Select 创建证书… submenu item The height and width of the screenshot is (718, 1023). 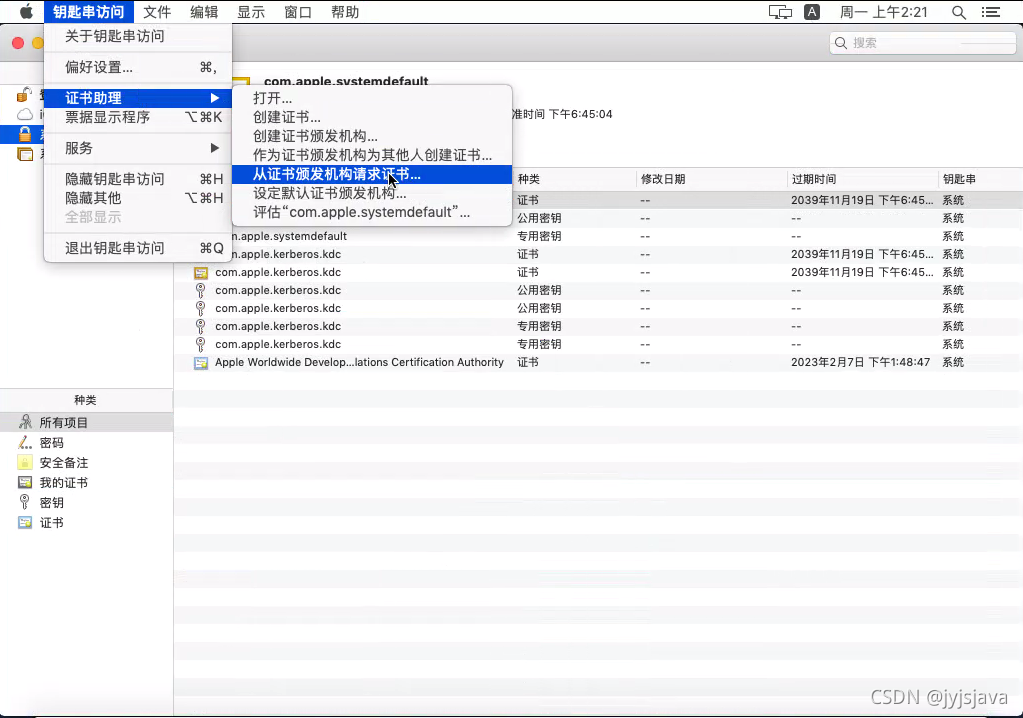tap(372, 117)
